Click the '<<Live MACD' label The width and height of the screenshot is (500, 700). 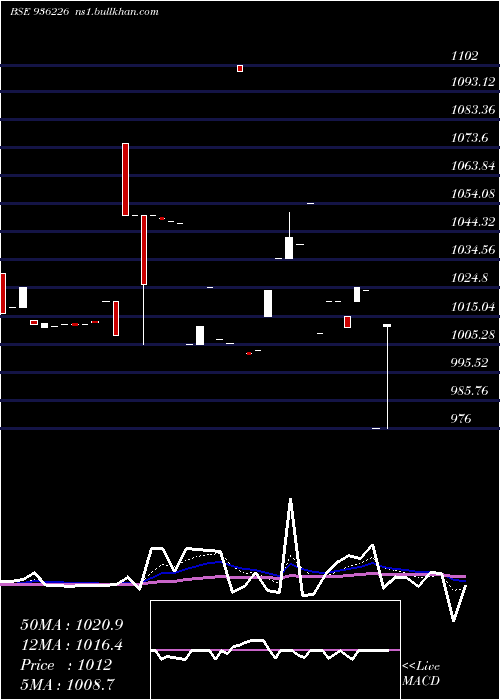coord(421,673)
